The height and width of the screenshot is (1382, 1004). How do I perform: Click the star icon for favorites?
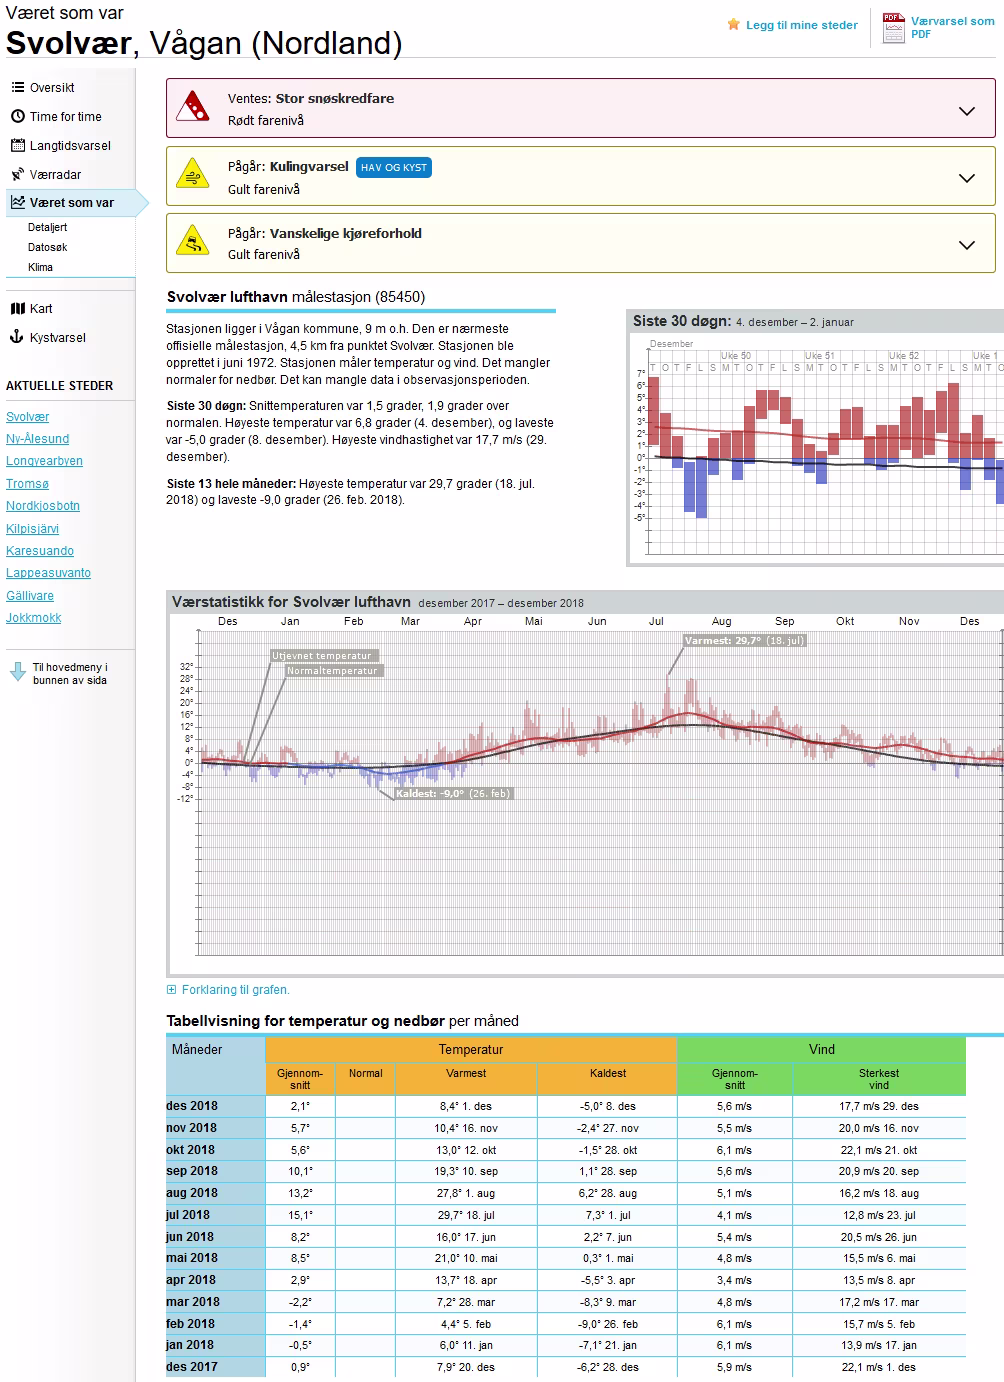click(734, 25)
